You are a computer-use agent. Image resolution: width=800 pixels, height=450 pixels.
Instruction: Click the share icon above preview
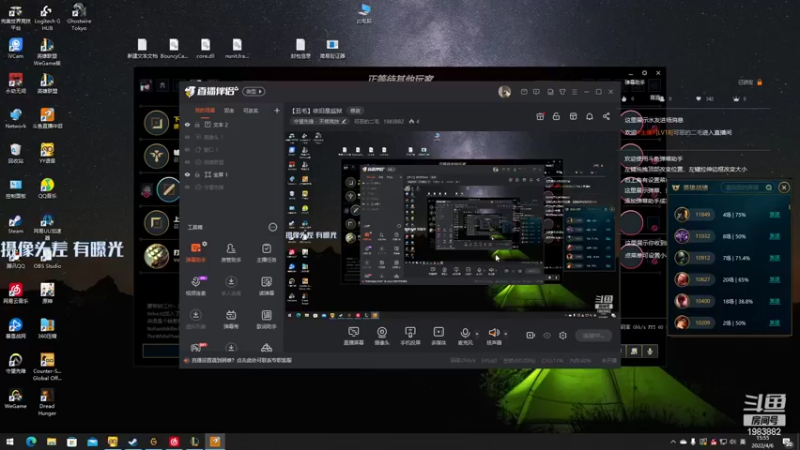click(x=606, y=116)
